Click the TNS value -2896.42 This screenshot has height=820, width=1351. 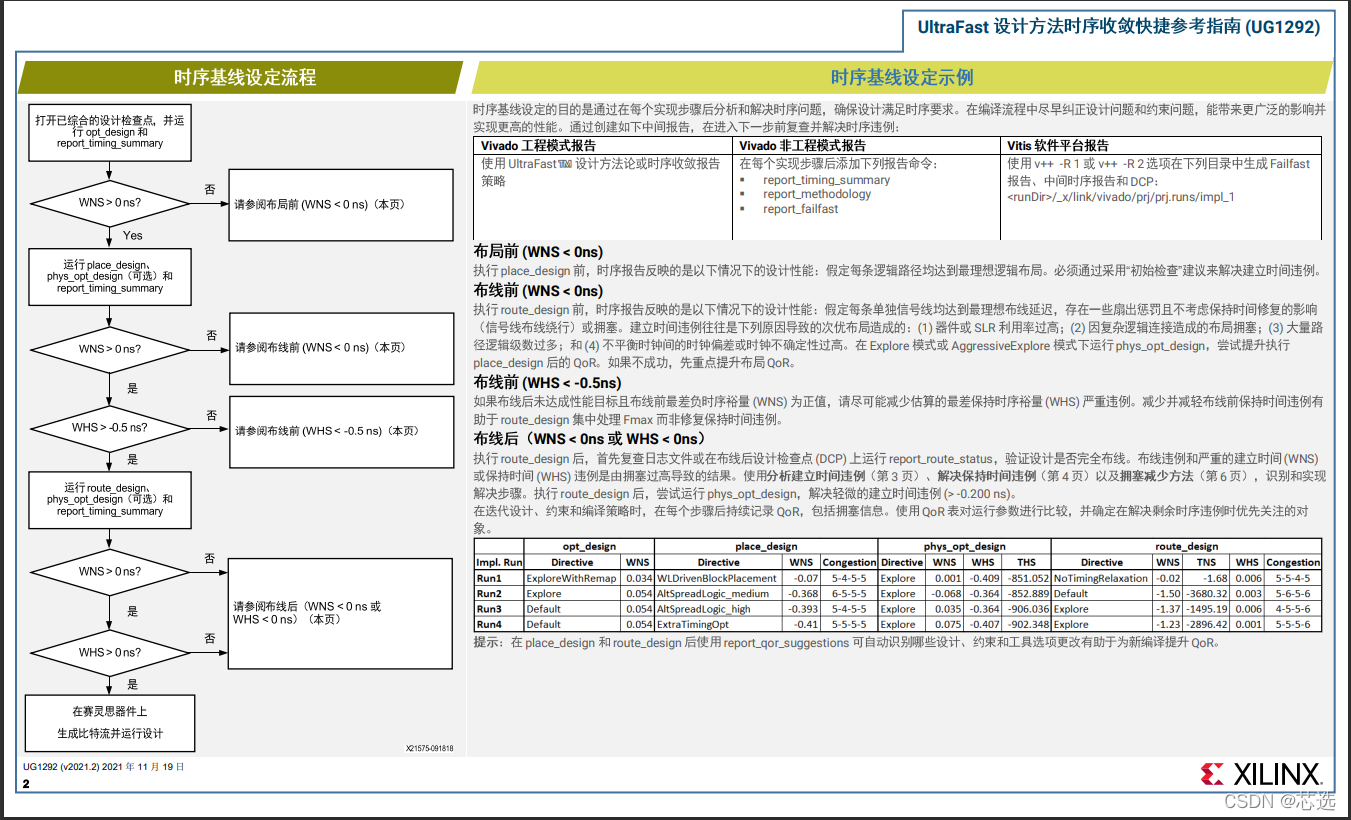(x=1207, y=625)
